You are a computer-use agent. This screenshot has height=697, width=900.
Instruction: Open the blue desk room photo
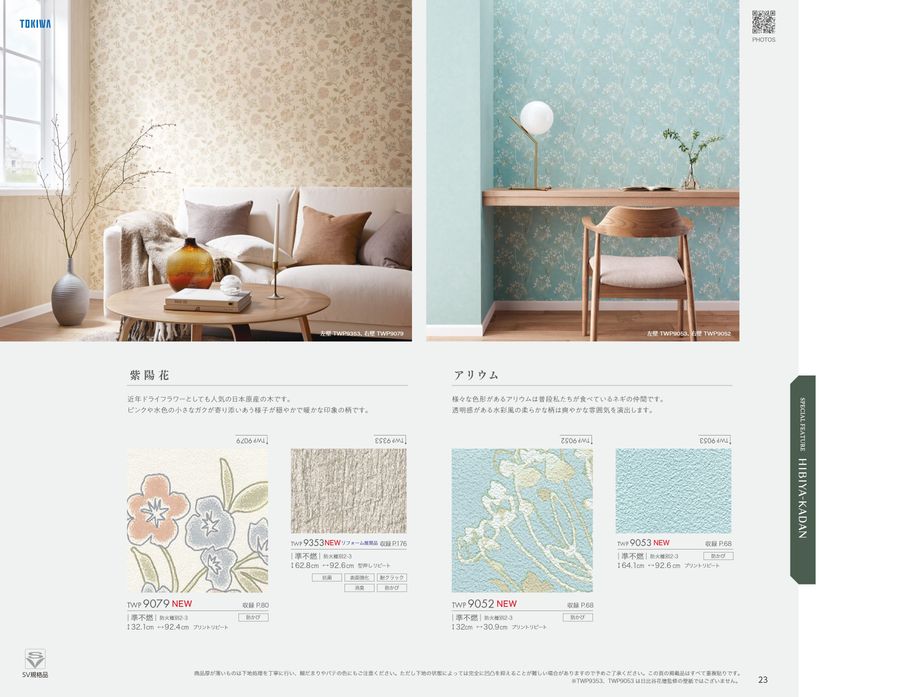(x=583, y=171)
